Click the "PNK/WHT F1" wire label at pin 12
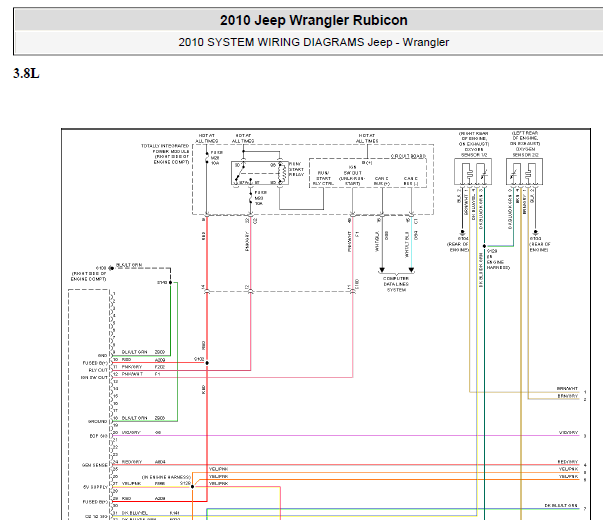Viewport: 603px width, 520px height. tap(141, 374)
